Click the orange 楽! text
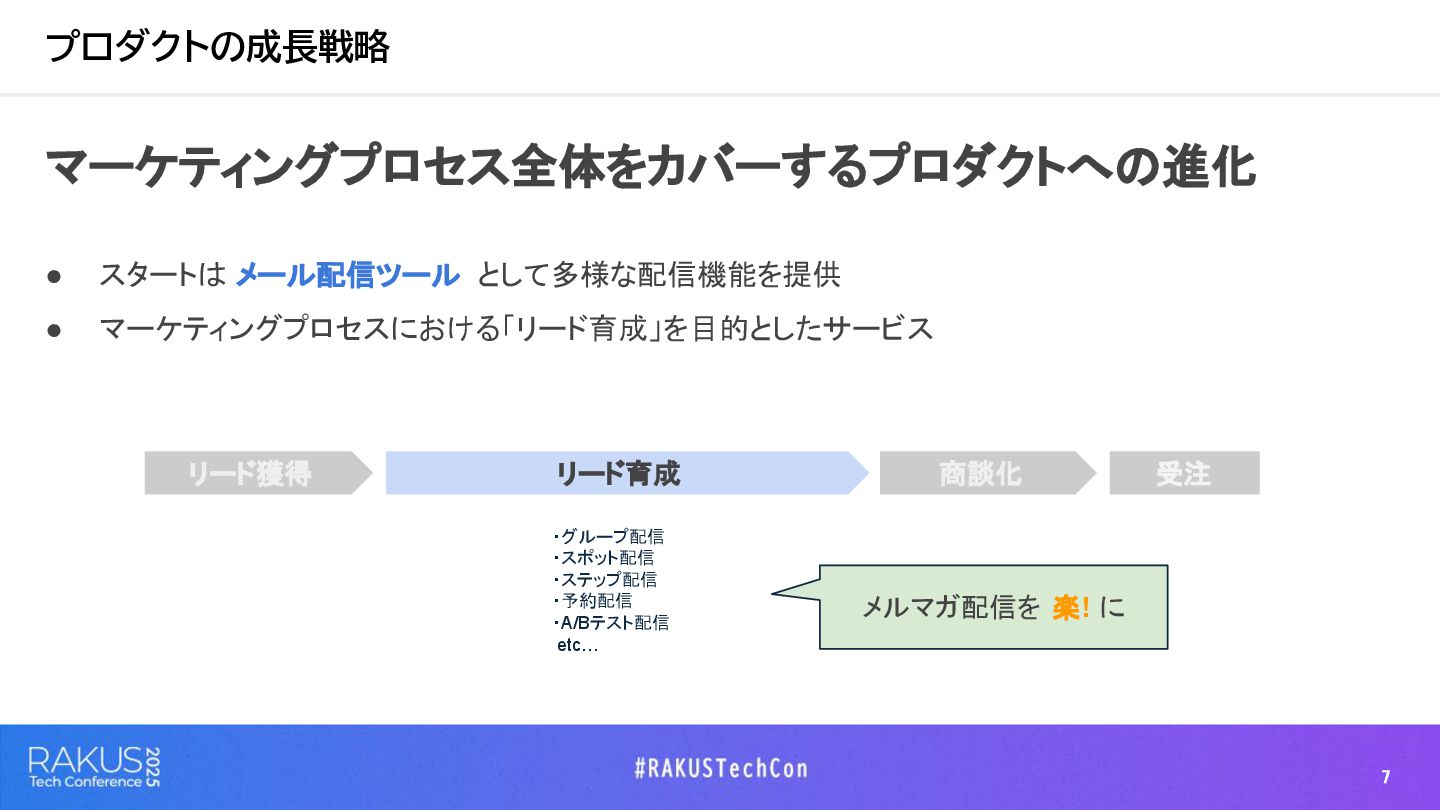The image size is (1440, 810). (1071, 607)
